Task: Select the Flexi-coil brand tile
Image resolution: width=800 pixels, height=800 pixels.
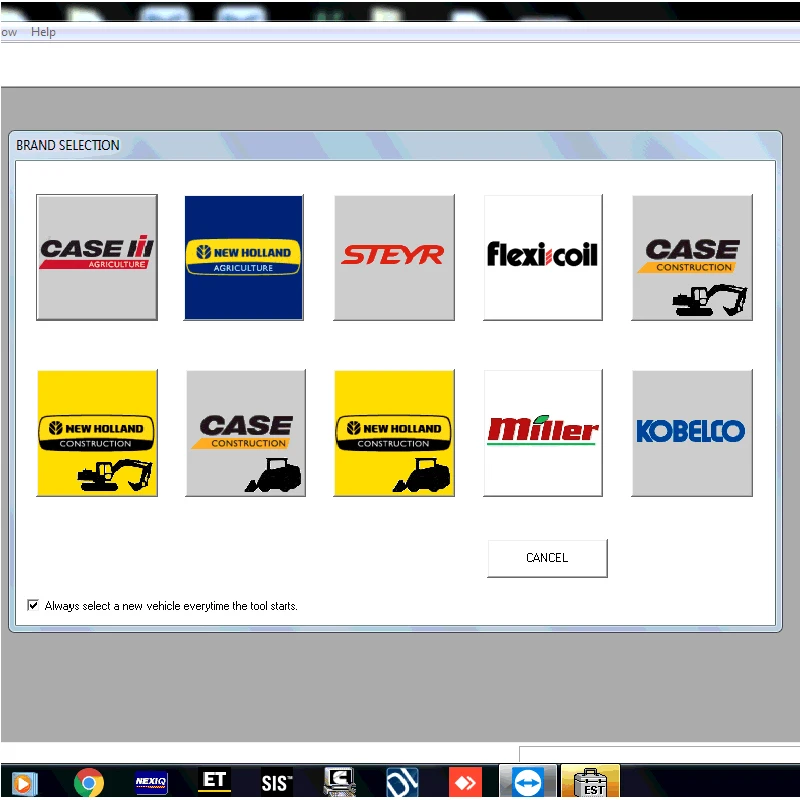Action: coord(543,257)
